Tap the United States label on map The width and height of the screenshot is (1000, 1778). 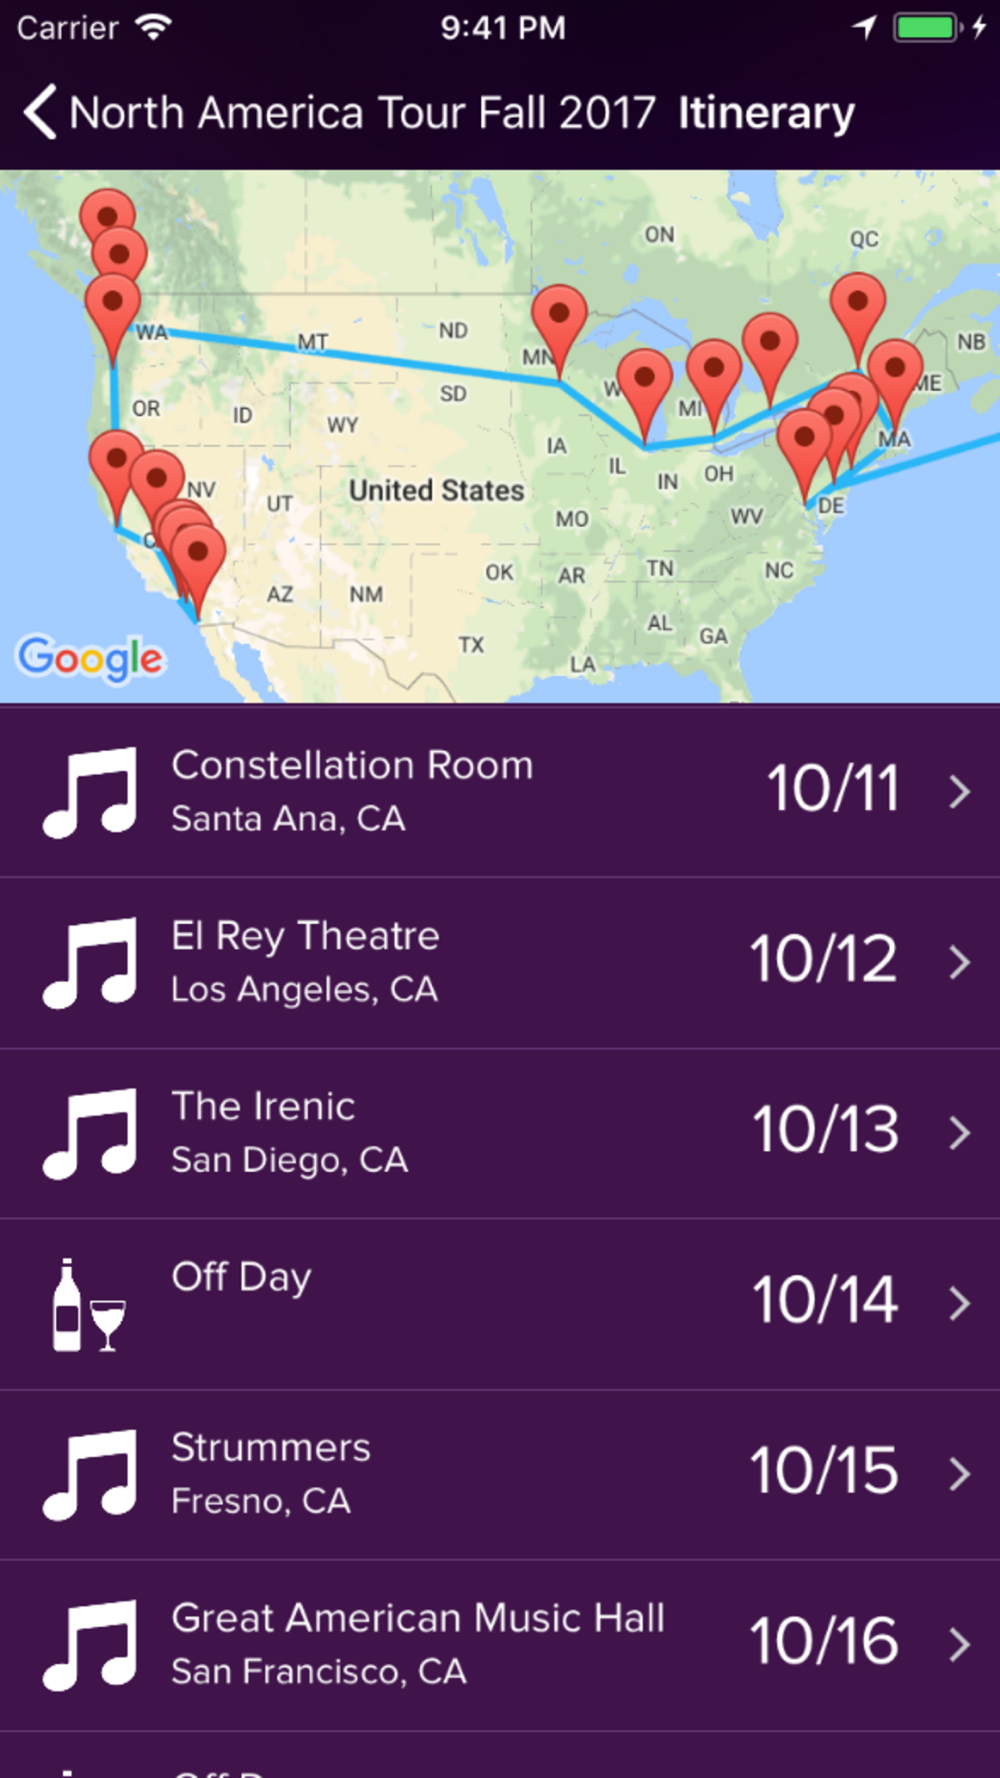[x=436, y=490]
